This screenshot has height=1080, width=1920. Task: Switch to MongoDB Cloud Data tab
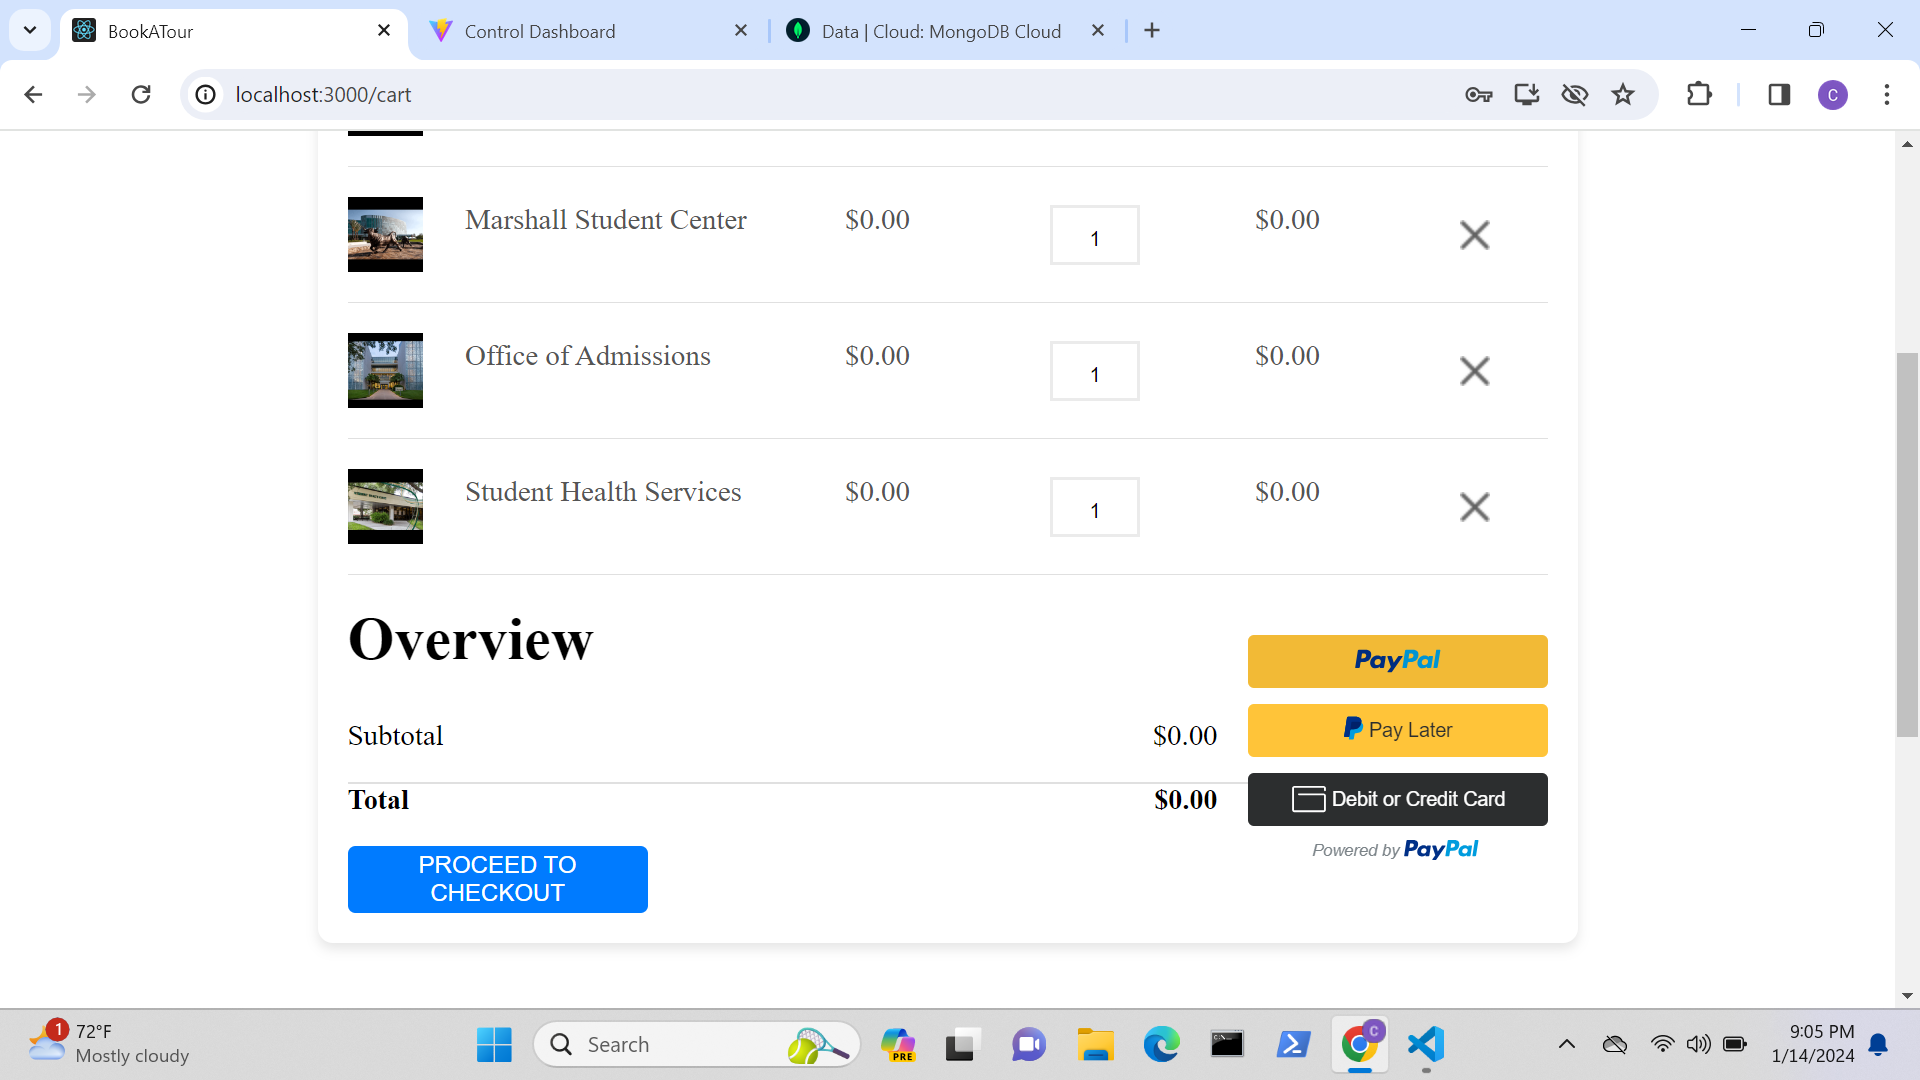pos(940,31)
